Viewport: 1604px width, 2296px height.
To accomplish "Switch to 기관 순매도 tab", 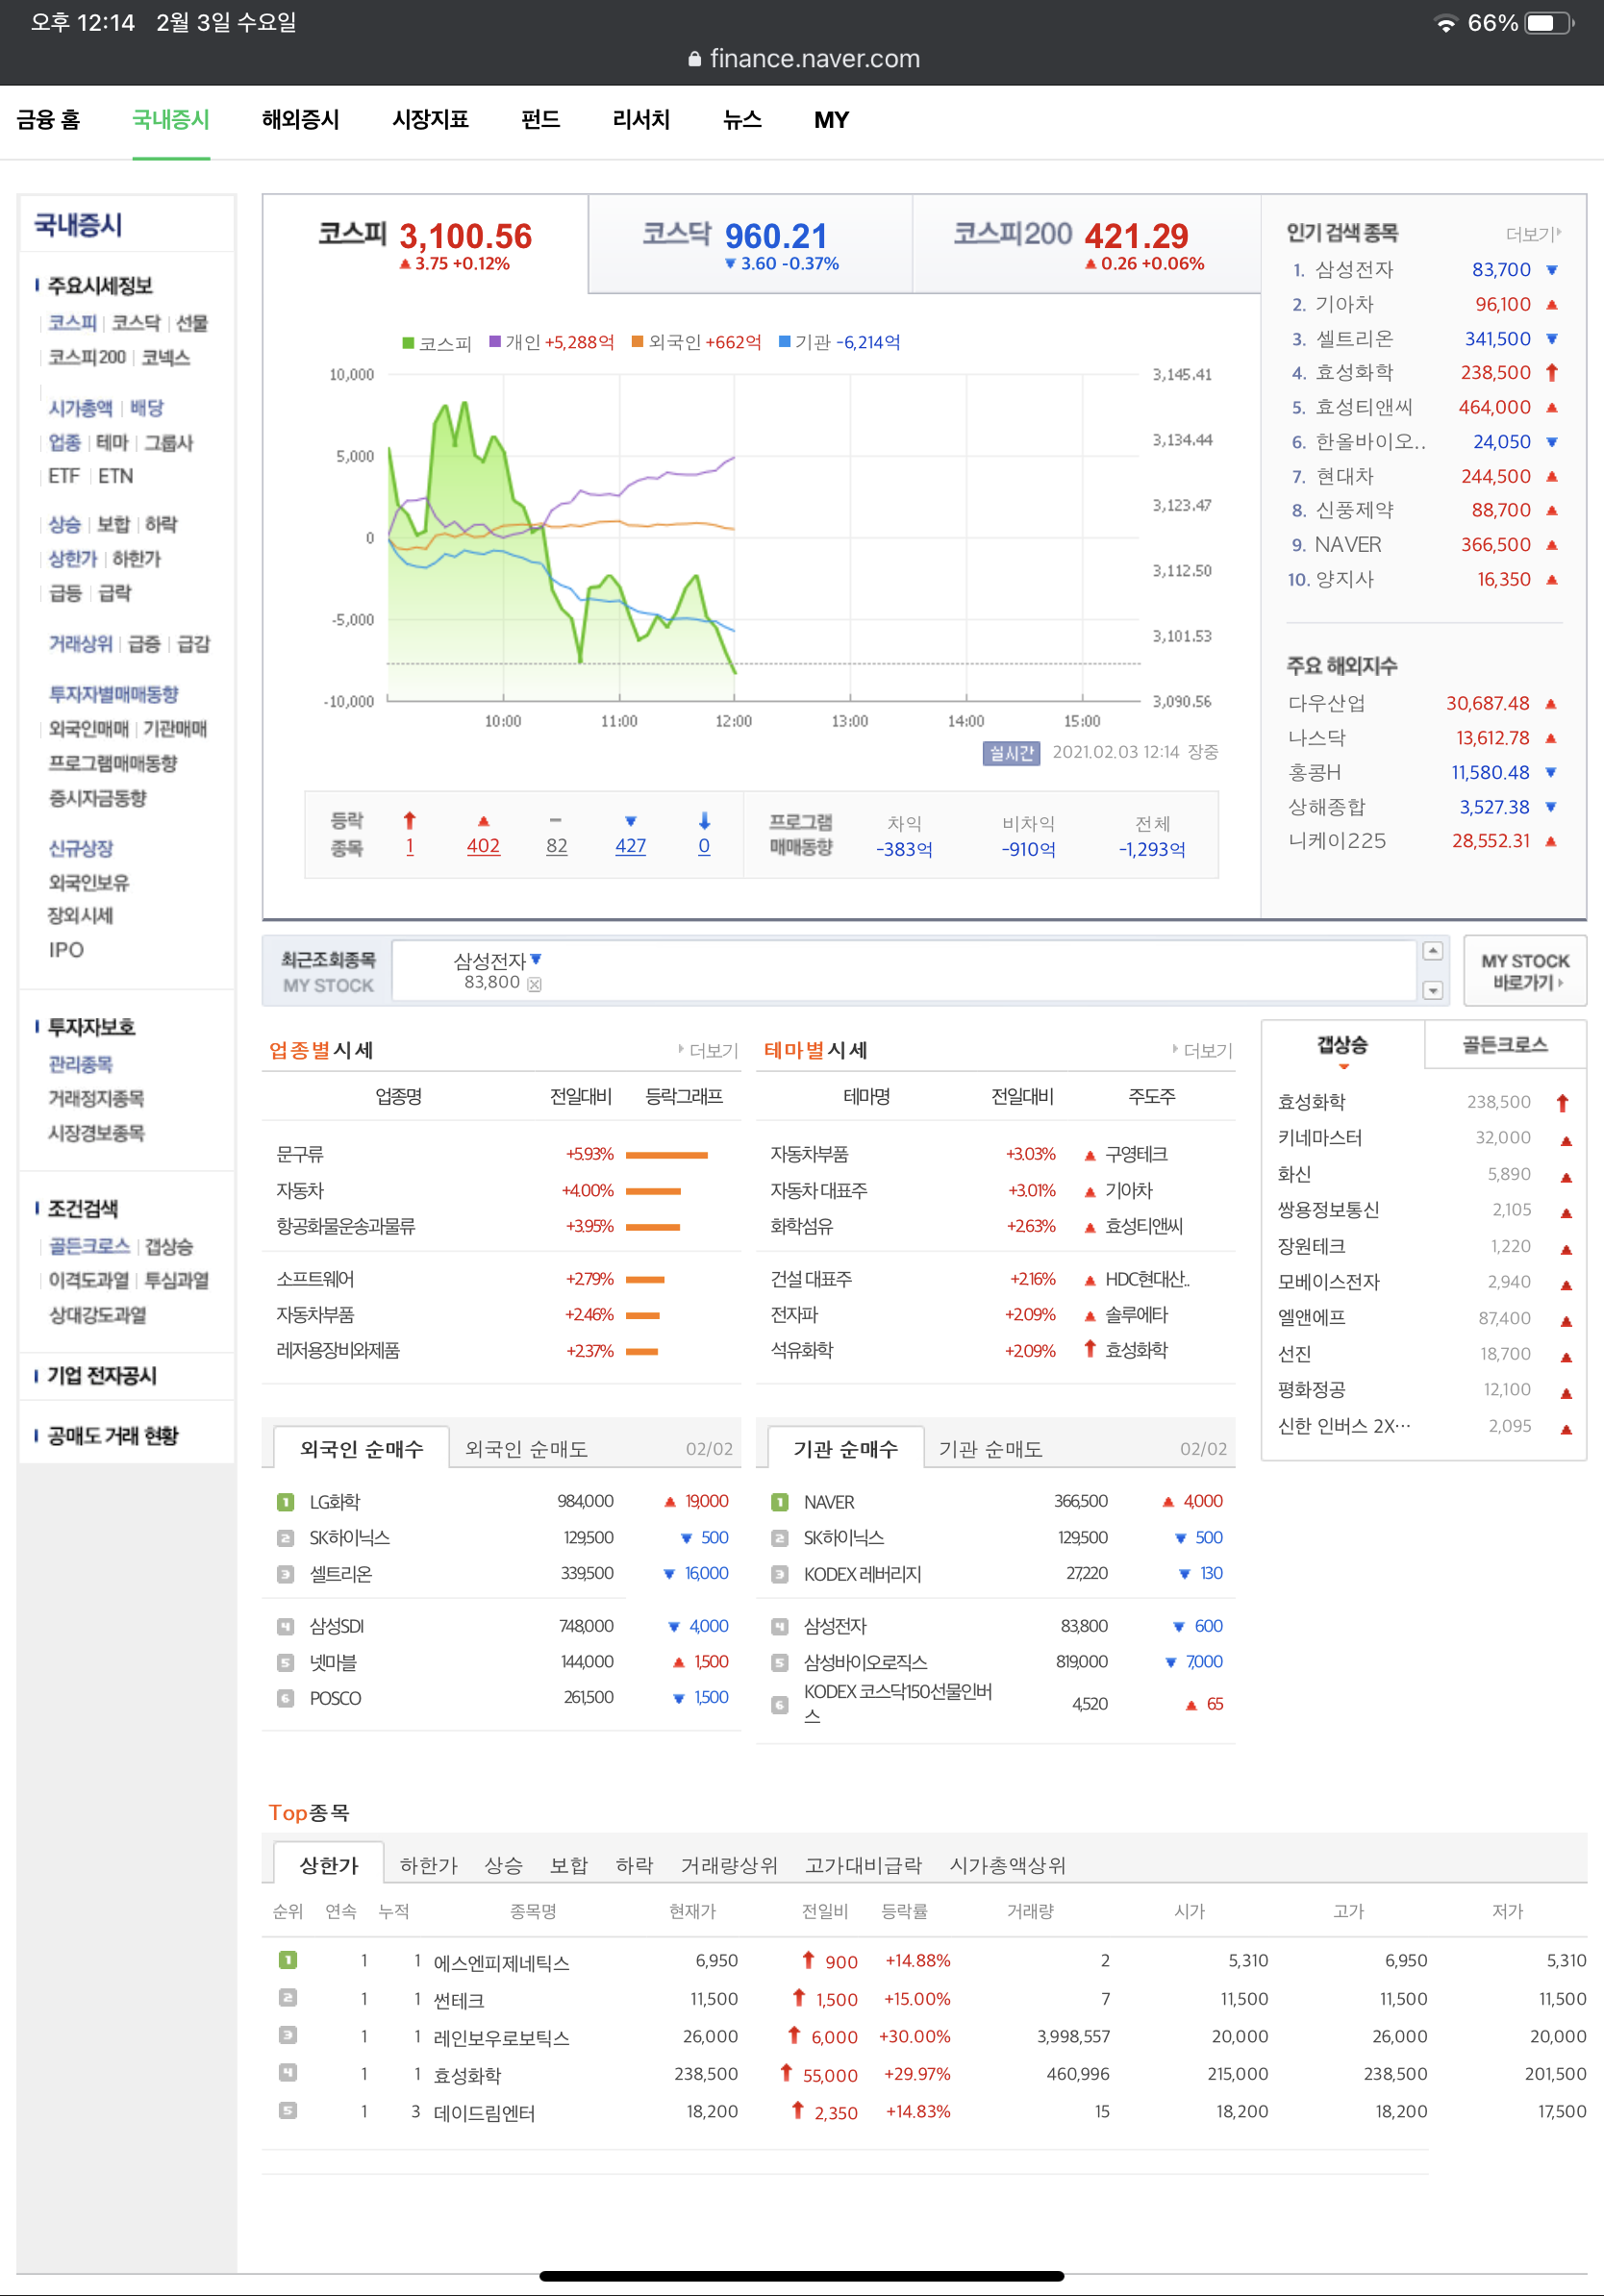I will click(x=990, y=1449).
